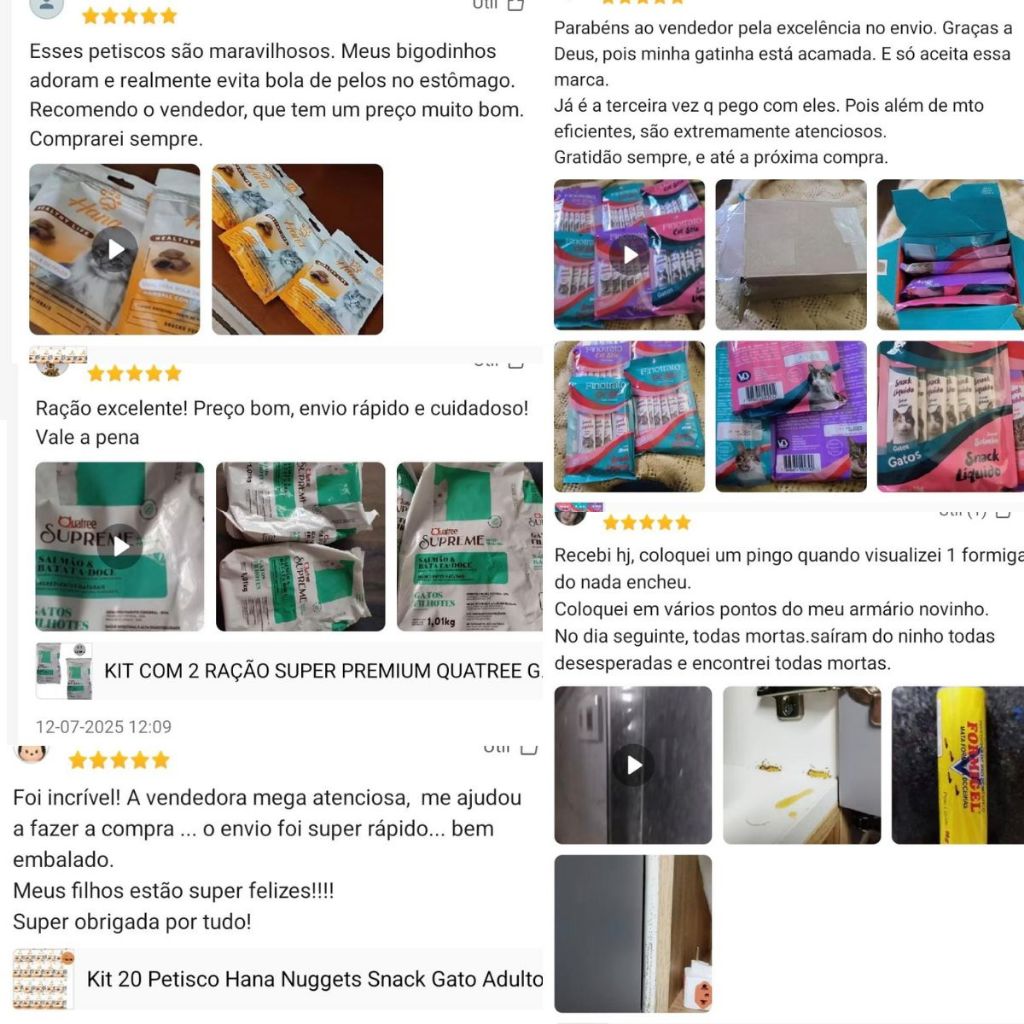Viewport: 1024px width, 1024px height.
Task: Open photo of cardboard shipping box
Action: (791, 255)
